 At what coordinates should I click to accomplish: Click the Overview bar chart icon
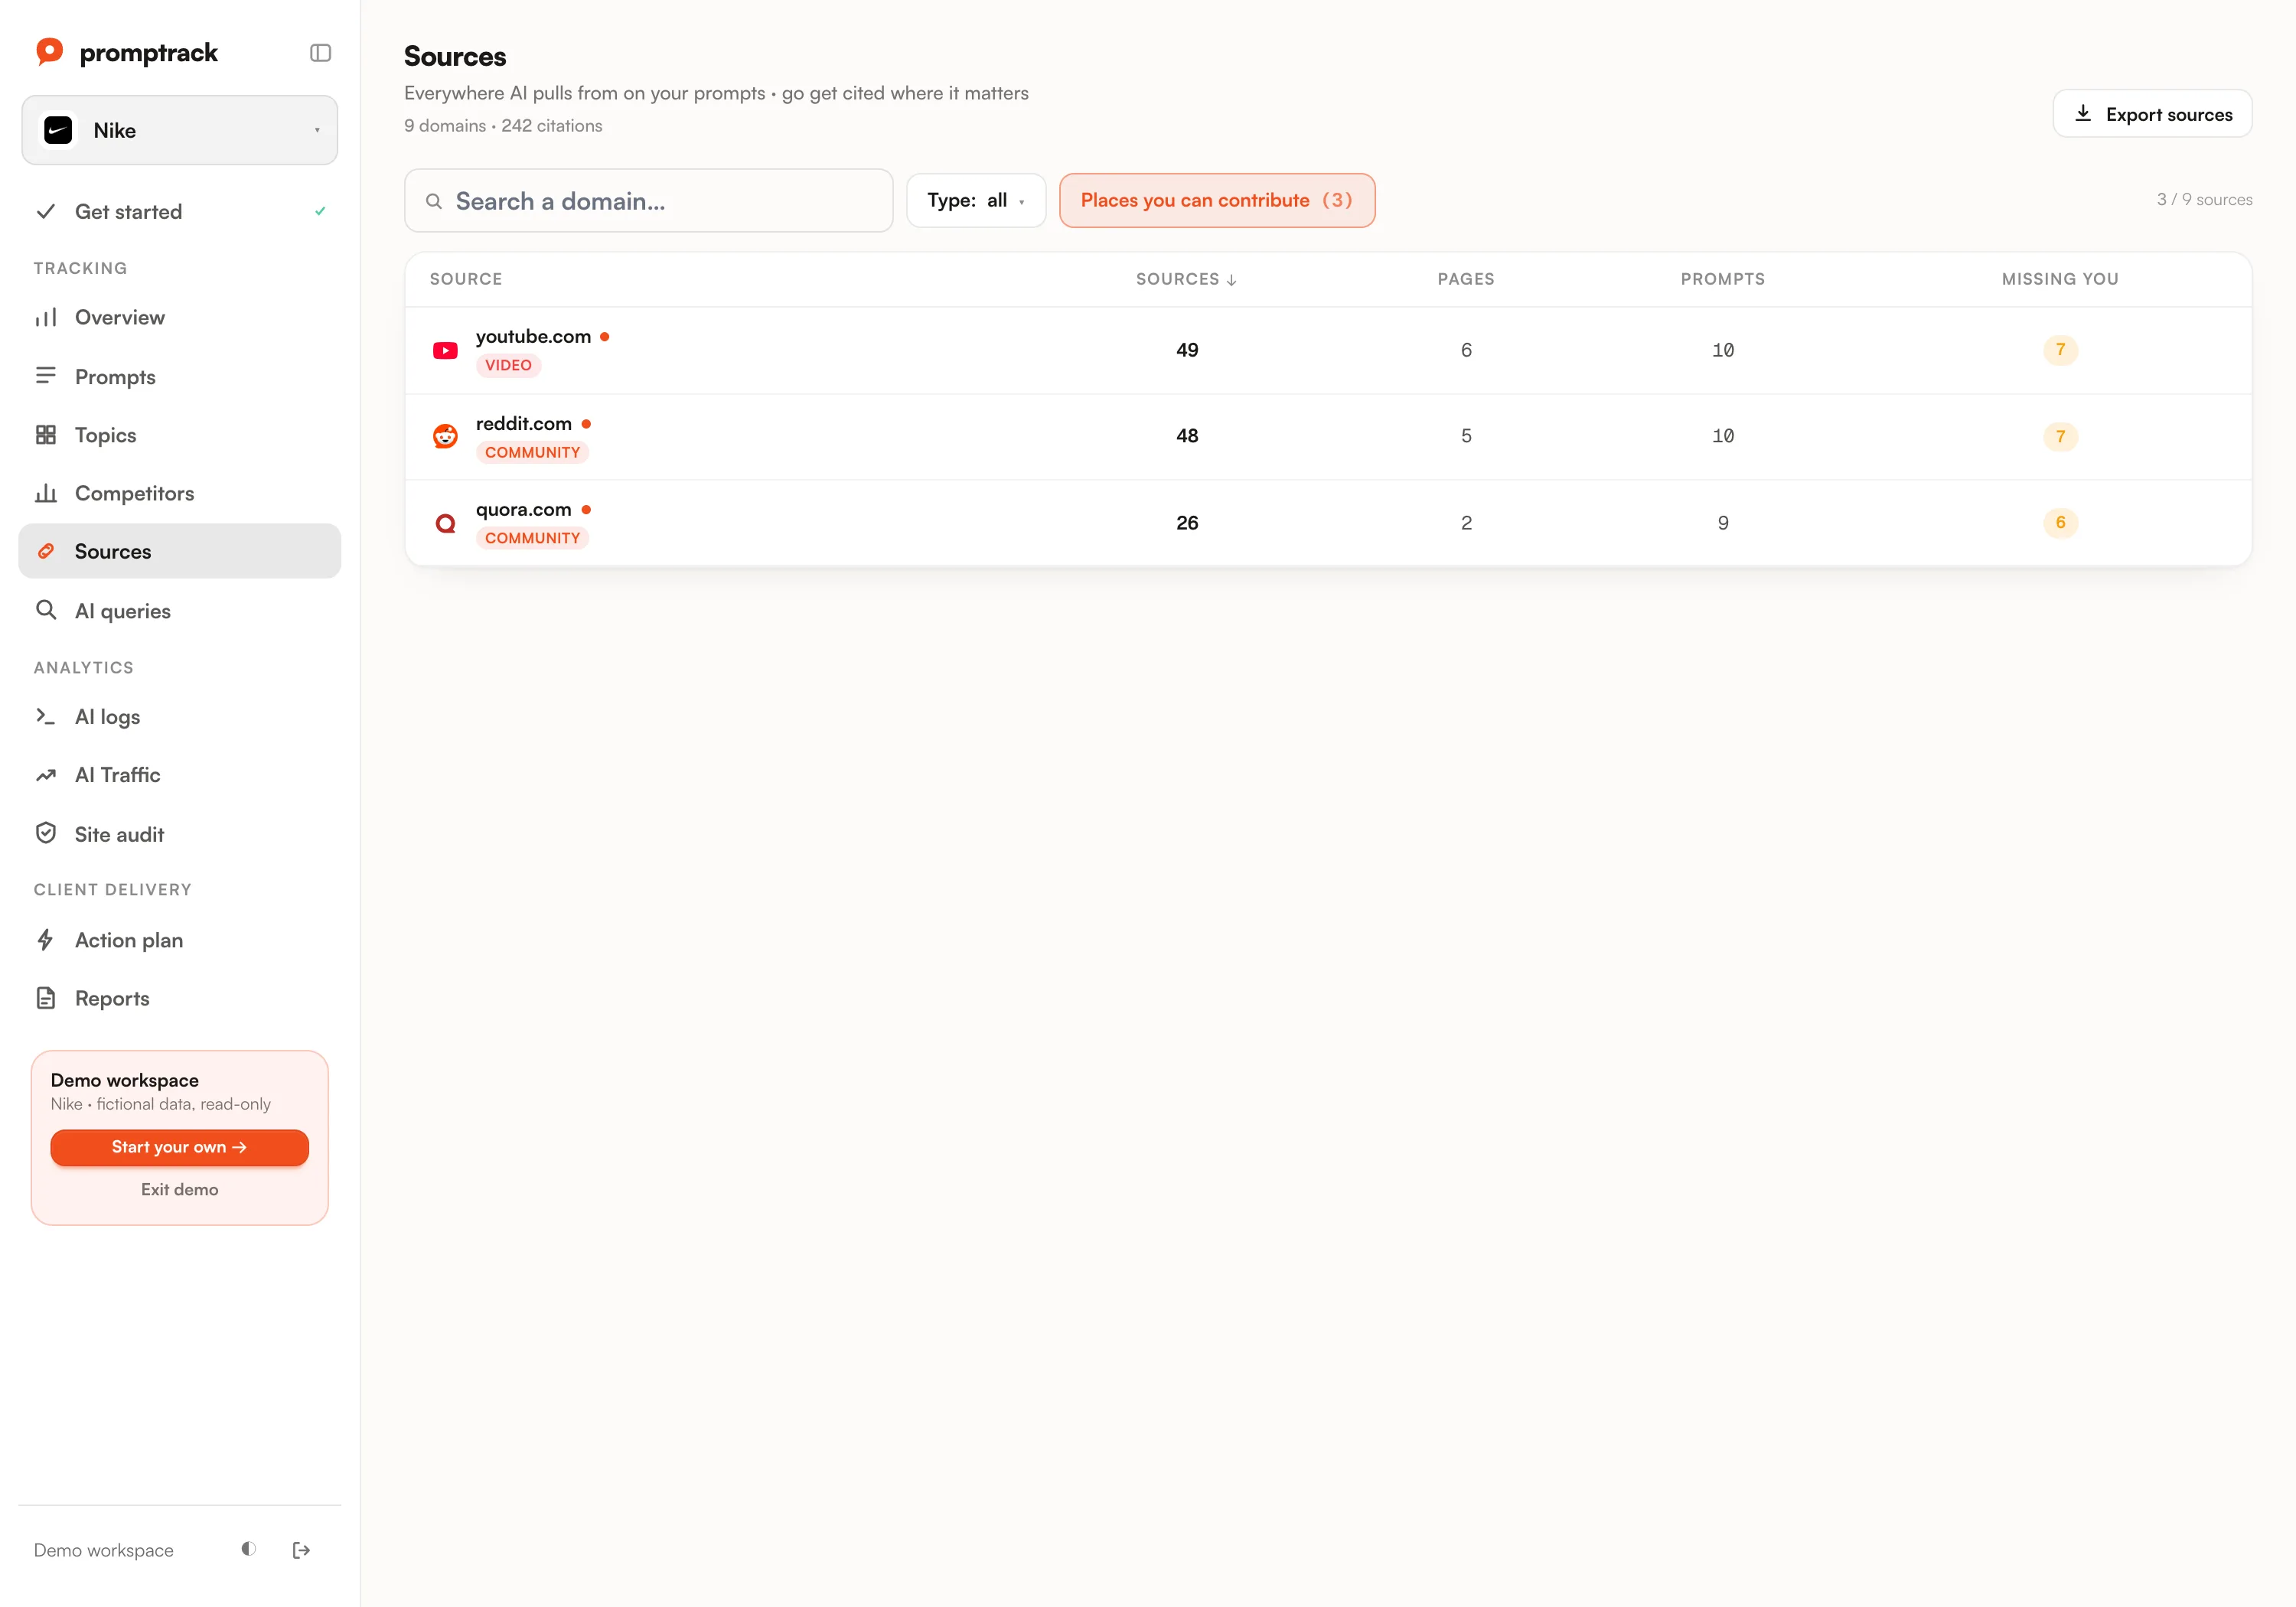[46, 317]
